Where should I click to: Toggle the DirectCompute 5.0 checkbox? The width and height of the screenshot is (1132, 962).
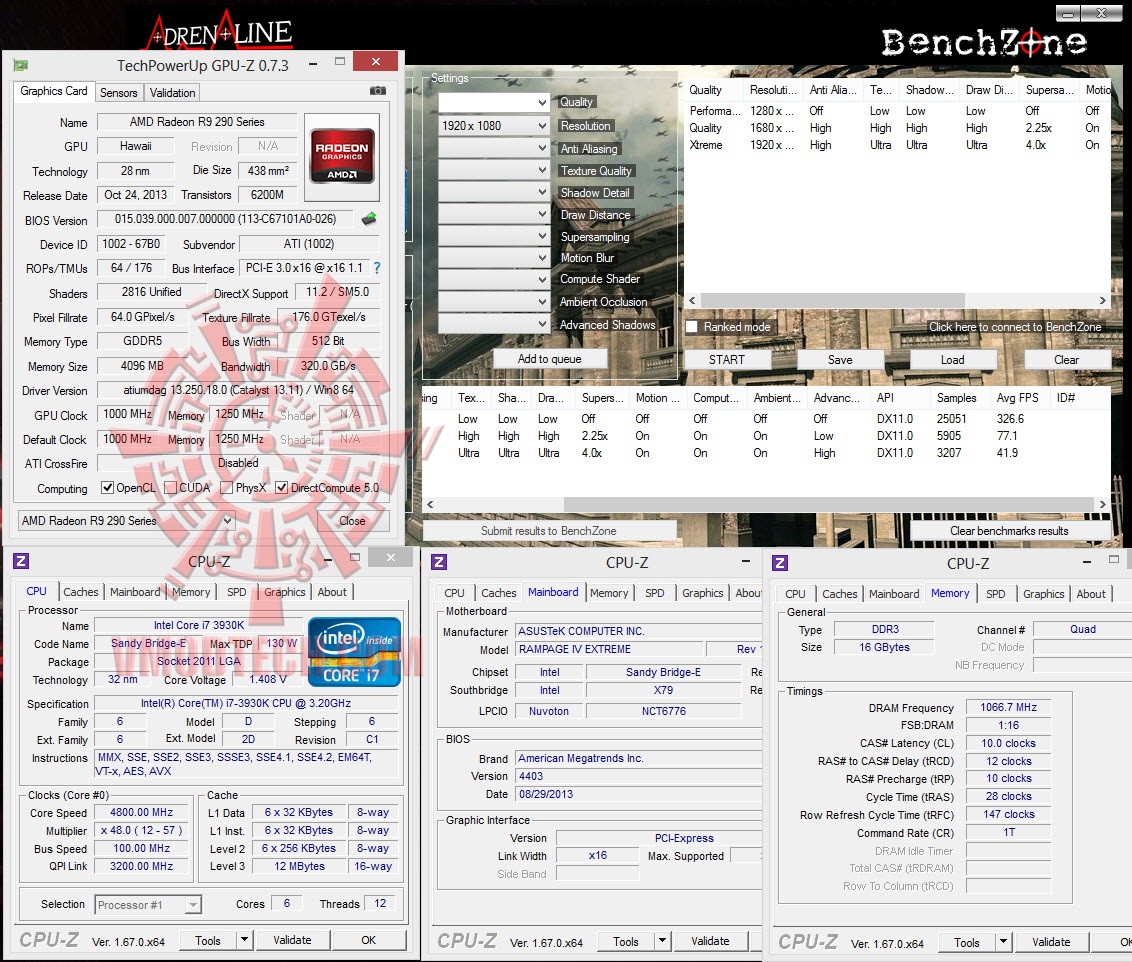[x=282, y=488]
